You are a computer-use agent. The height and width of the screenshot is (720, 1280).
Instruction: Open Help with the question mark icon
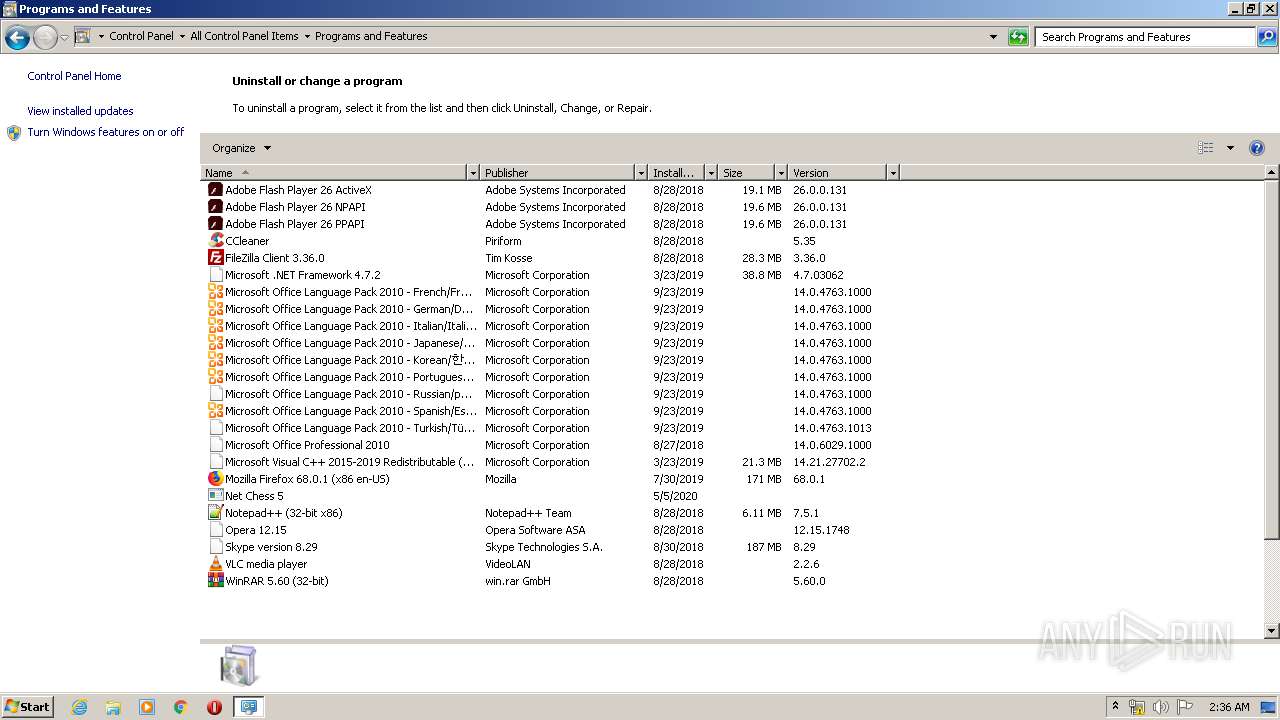click(x=1257, y=148)
